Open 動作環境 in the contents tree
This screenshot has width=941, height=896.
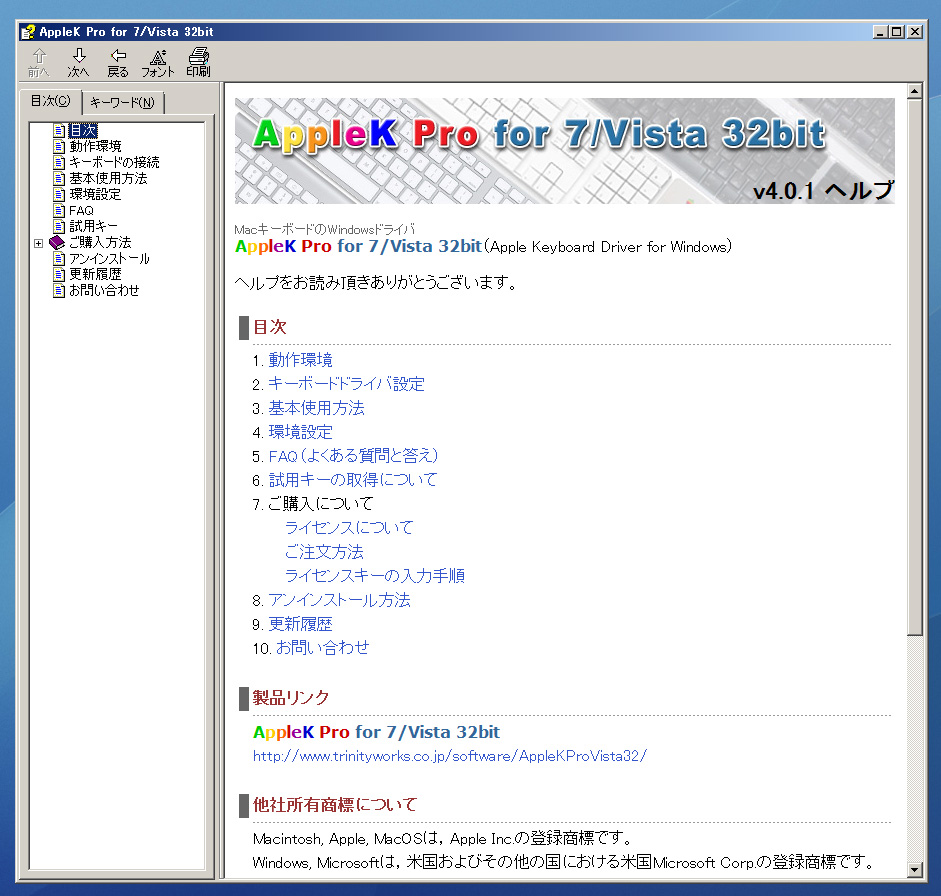point(95,146)
